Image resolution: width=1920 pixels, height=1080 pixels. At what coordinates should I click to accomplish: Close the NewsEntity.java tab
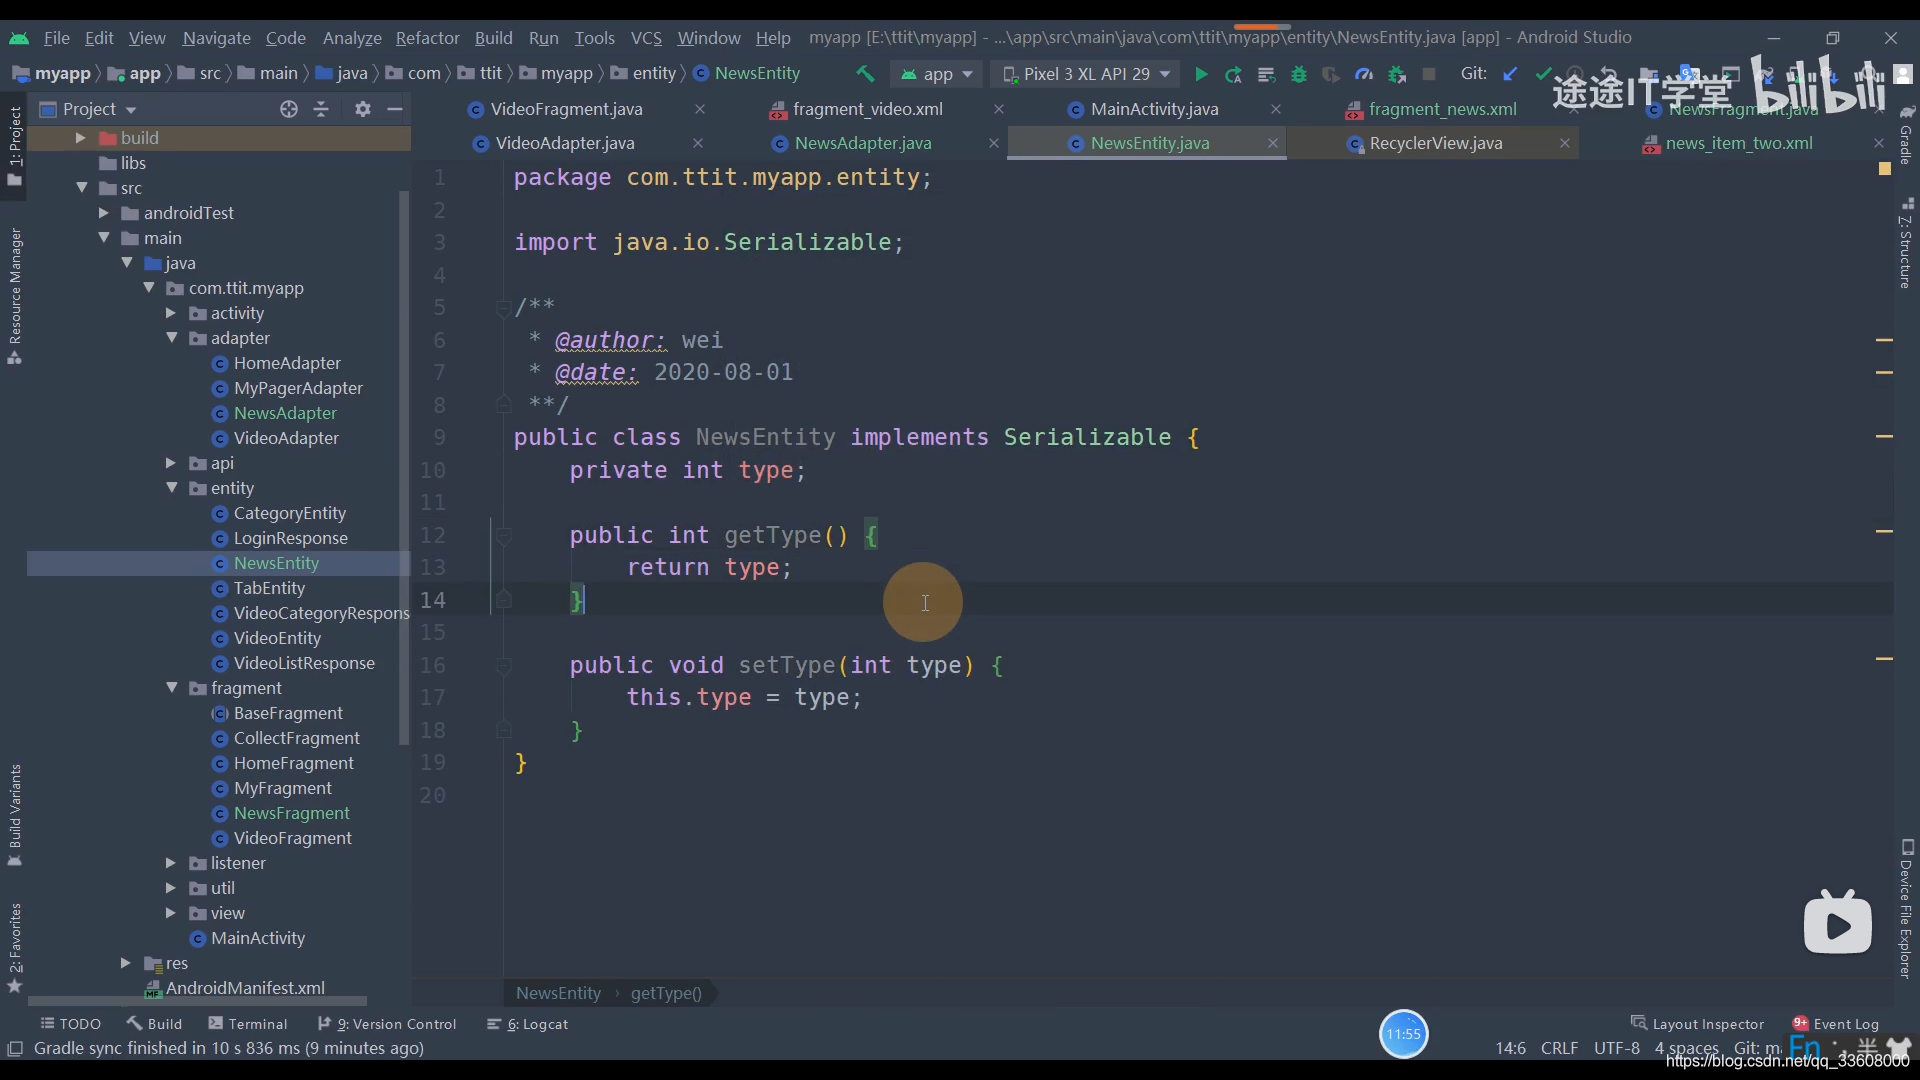pyautogui.click(x=1272, y=143)
